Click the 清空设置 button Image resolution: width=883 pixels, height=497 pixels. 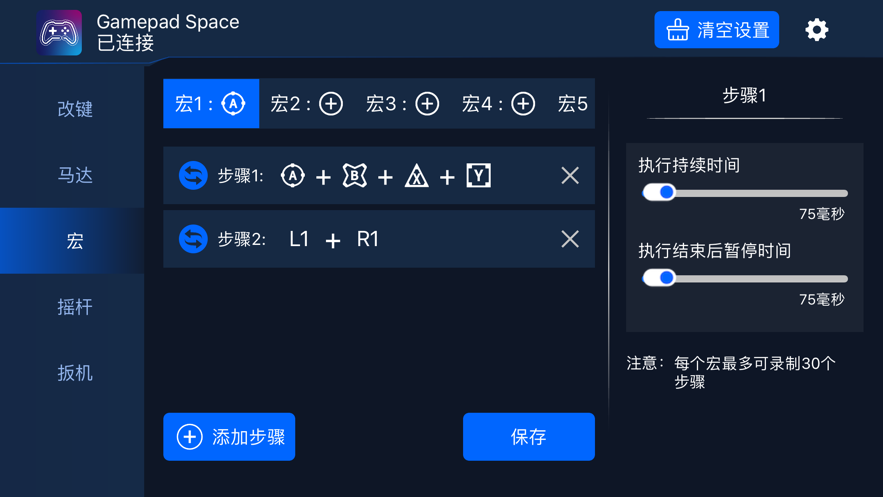[x=717, y=30]
